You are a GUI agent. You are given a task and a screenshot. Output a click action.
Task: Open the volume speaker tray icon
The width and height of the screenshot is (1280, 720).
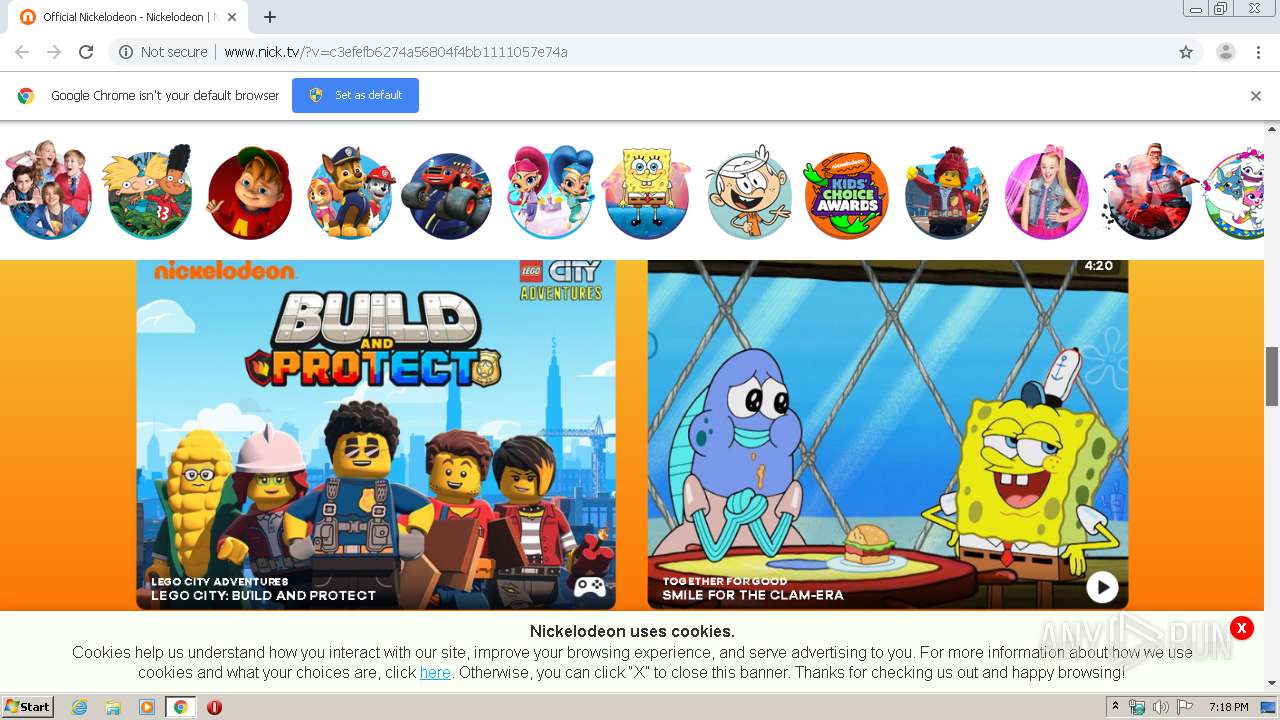(1160, 707)
